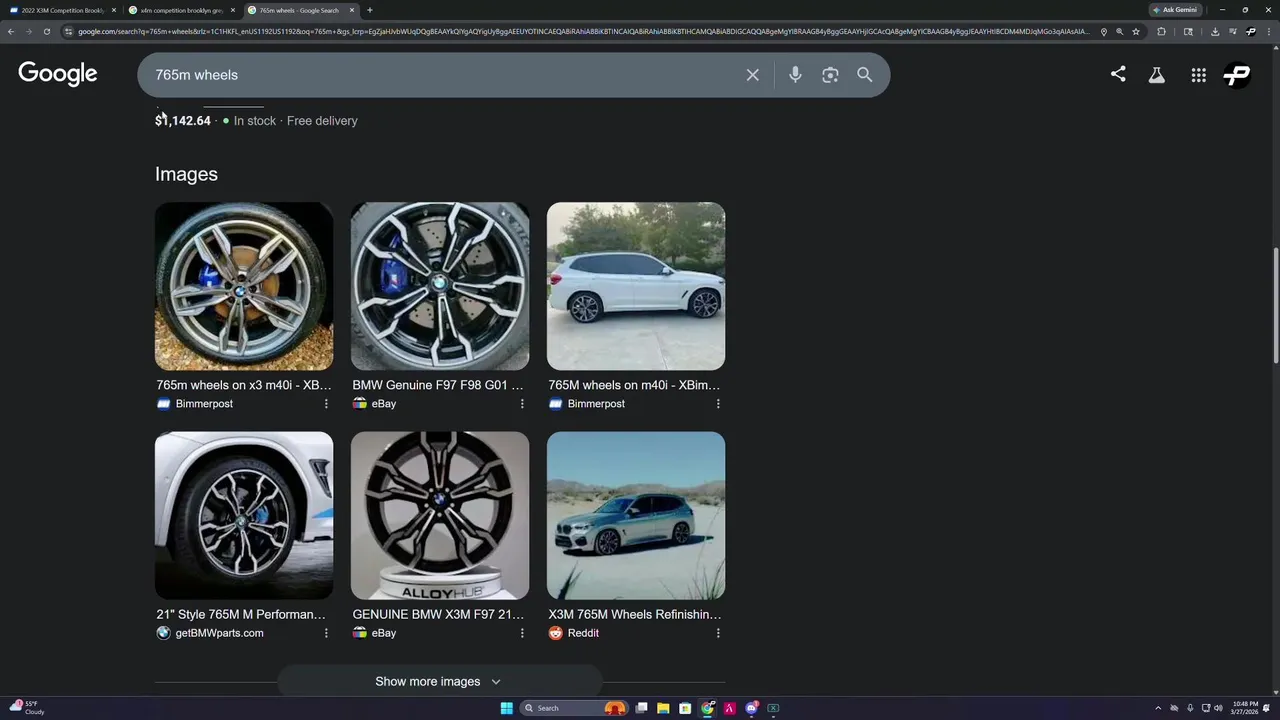Click the getBMWparts.com source label

point(219,633)
